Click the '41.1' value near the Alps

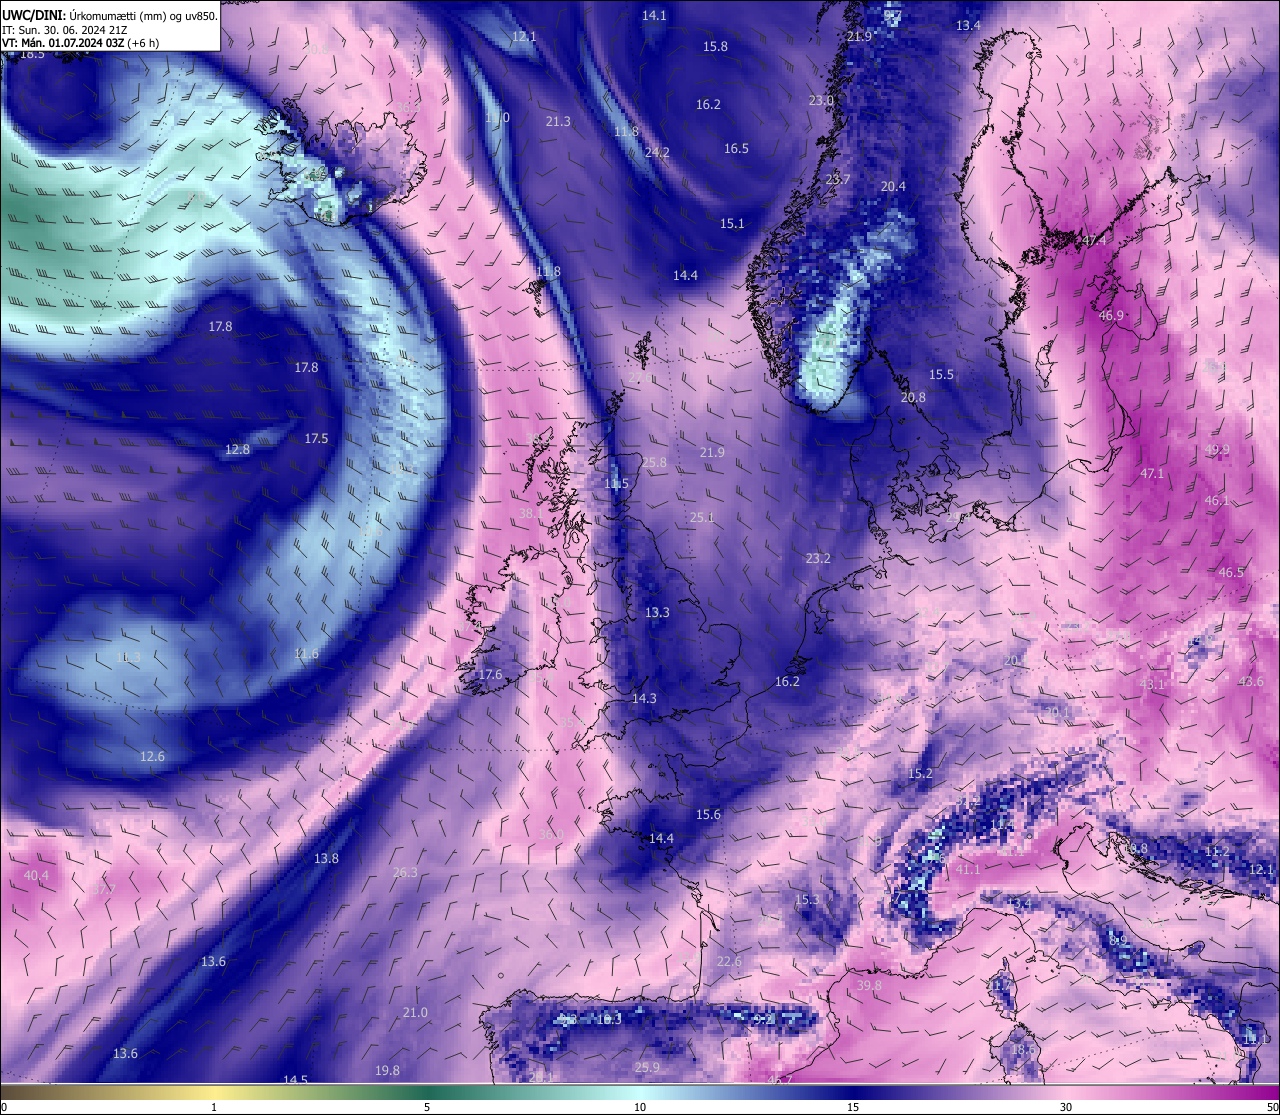click(968, 869)
